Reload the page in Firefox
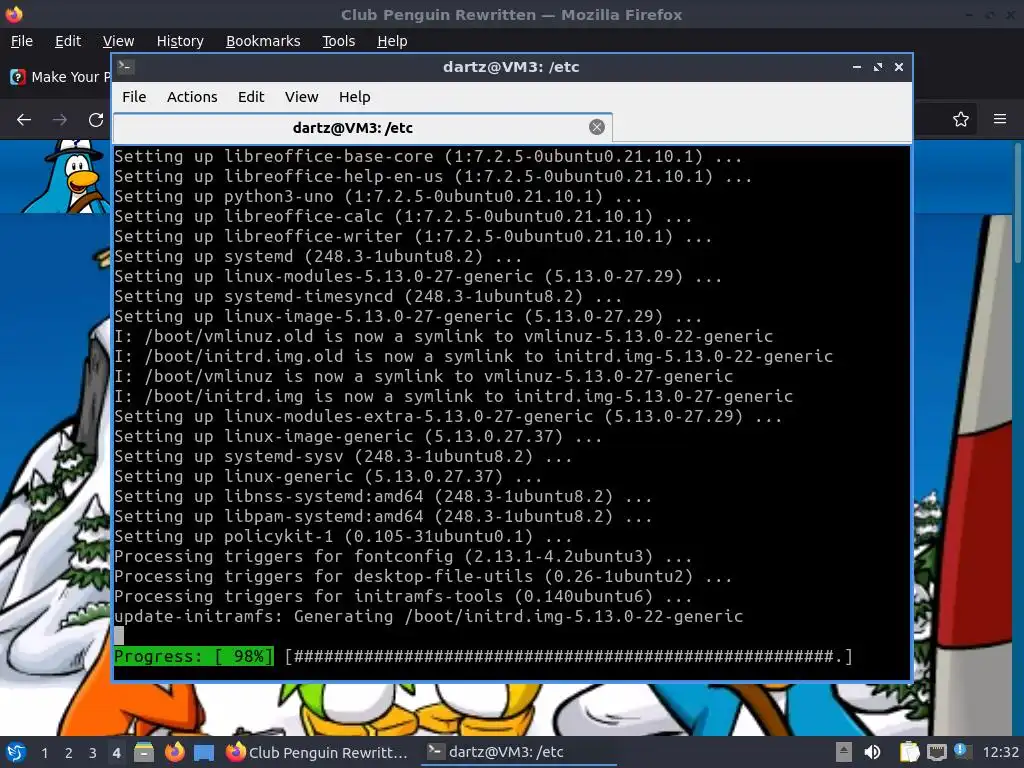Image resolution: width=1024 pixels, height=768 pixels. point(96,120)
